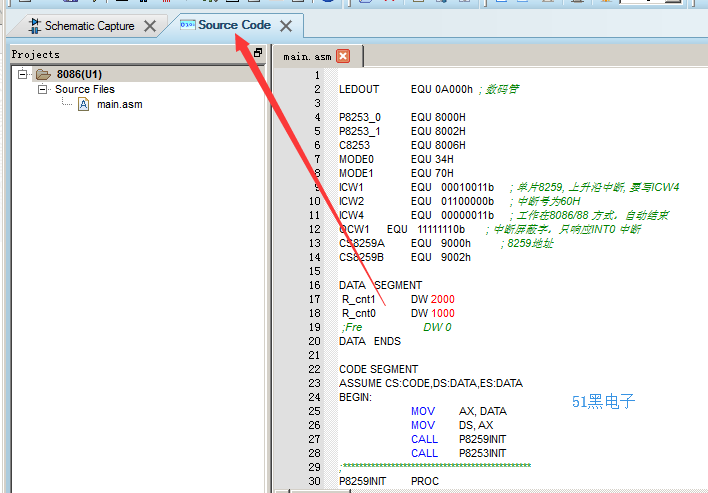Click line number 1 in the gutter
Screen dimensions: 708x493
pyautogui.click(x=317, y=75)
